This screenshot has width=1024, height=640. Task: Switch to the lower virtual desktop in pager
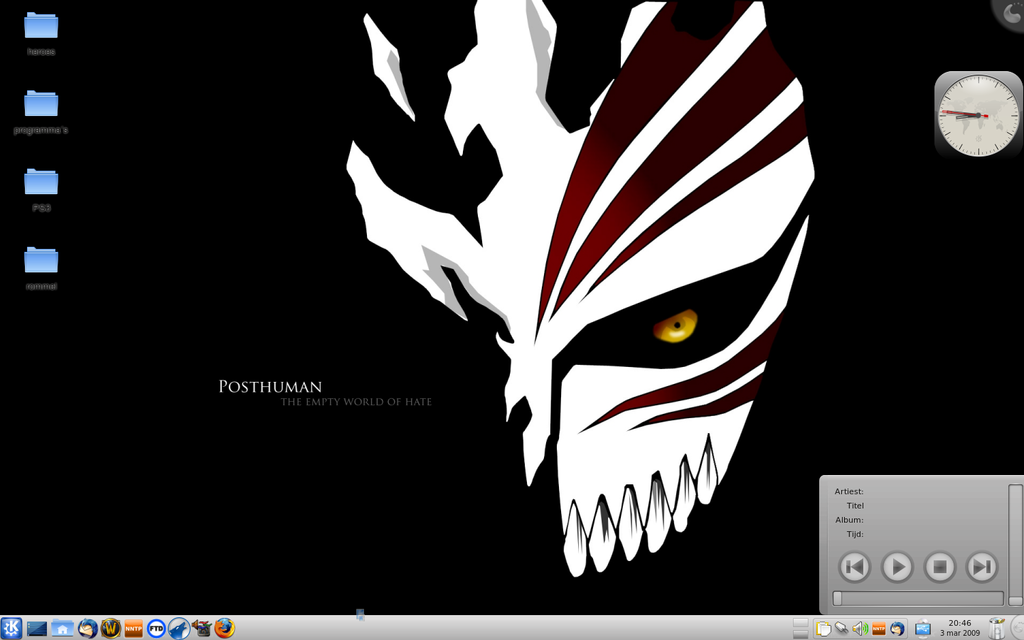[801, 634]
